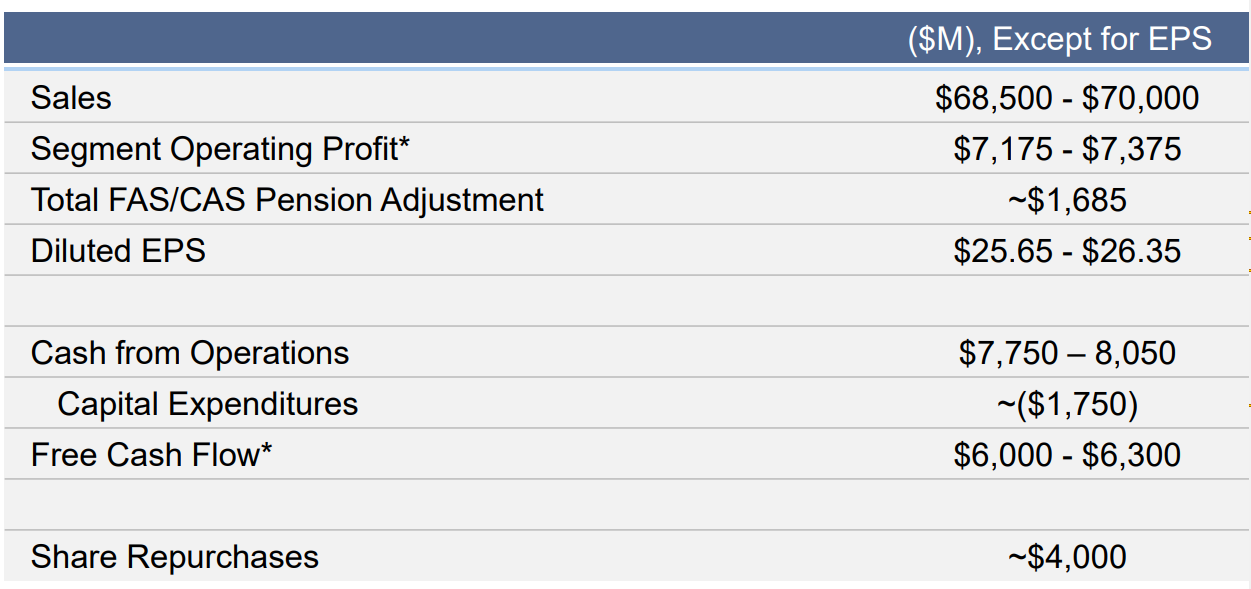
Task: Click the ~$4,000 share repurchases value
Action: click(x=1067, y=557)
